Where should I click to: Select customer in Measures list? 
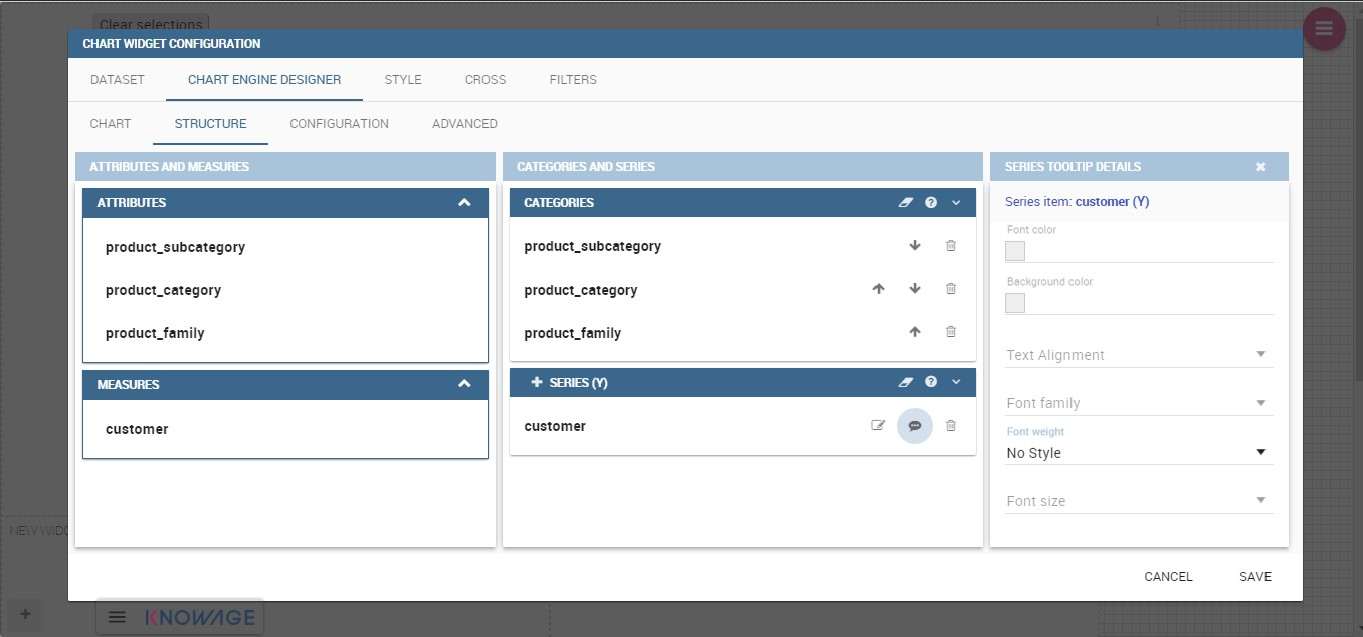coord(137,429)
